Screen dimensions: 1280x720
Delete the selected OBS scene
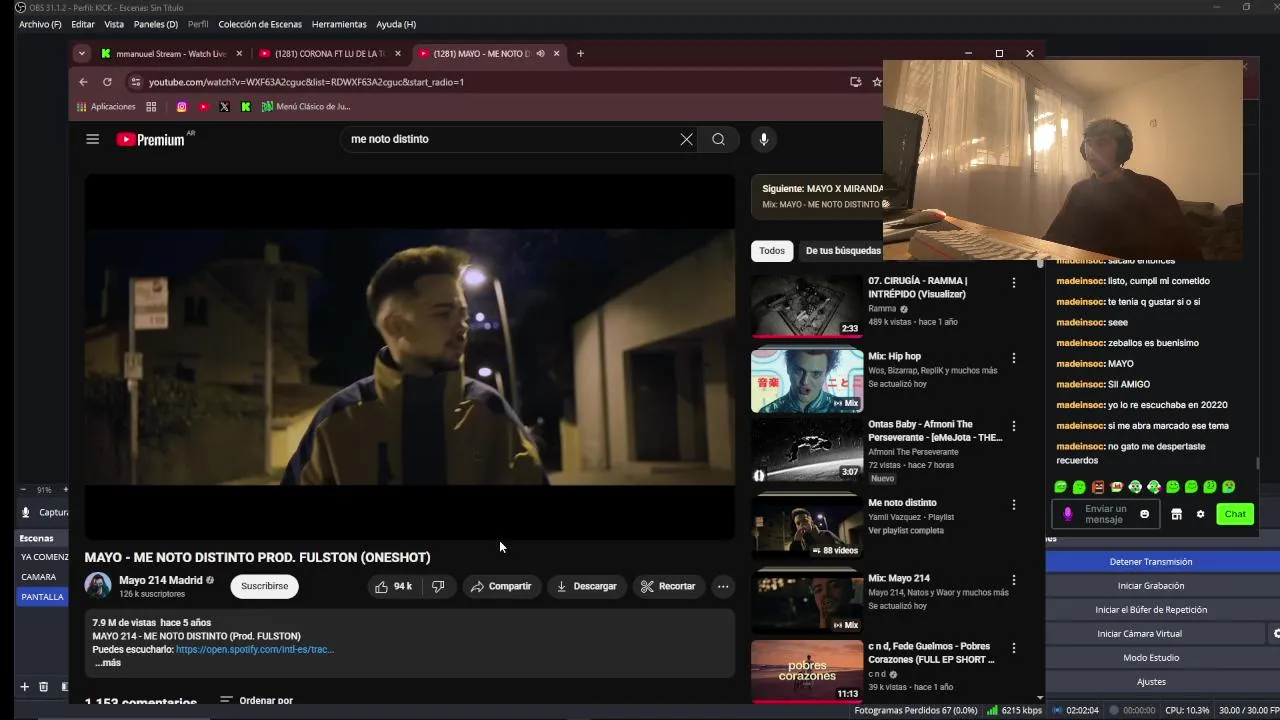(43, 687)
